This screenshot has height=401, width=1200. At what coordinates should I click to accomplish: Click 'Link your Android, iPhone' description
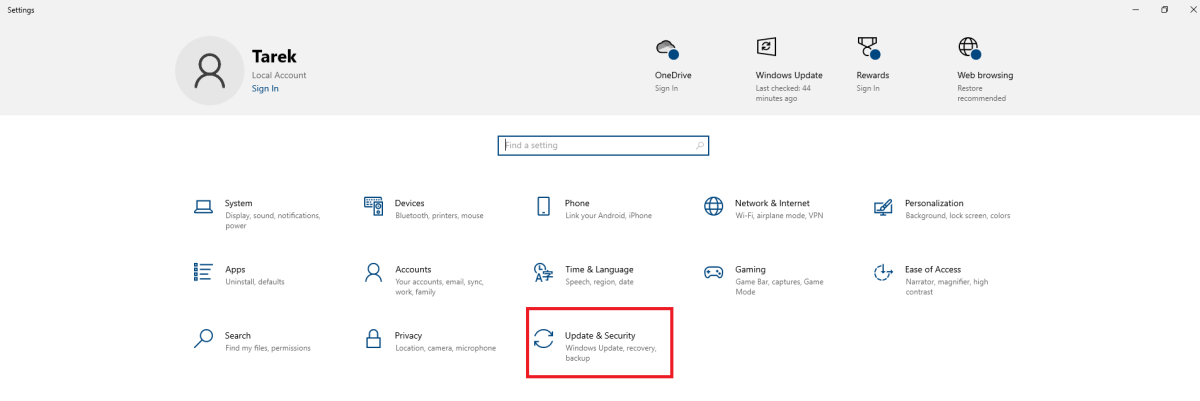coord(608,215)
